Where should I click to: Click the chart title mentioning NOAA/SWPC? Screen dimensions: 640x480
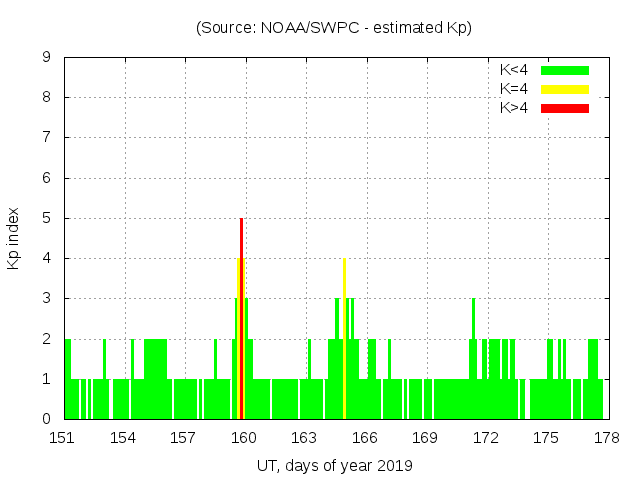[x=333, y=28]
